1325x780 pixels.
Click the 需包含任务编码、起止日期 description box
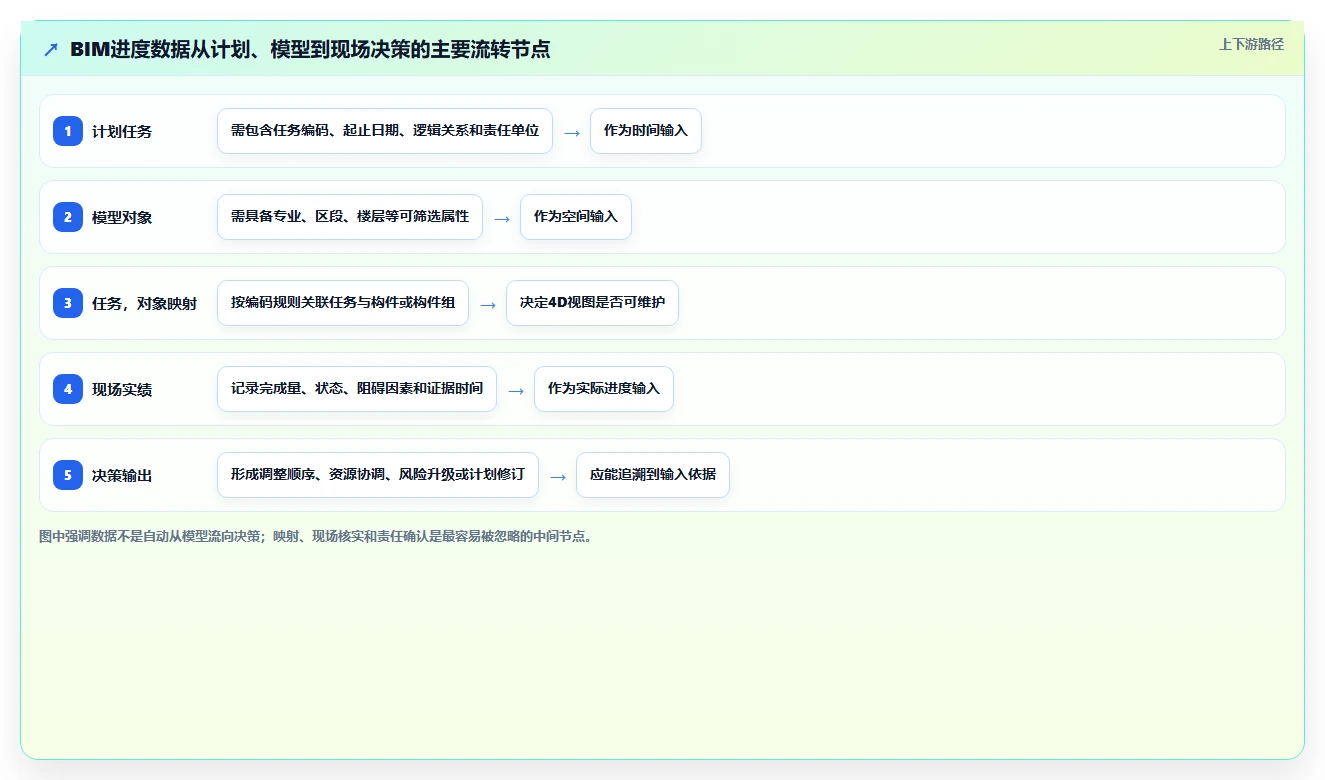tap(385, 131)
